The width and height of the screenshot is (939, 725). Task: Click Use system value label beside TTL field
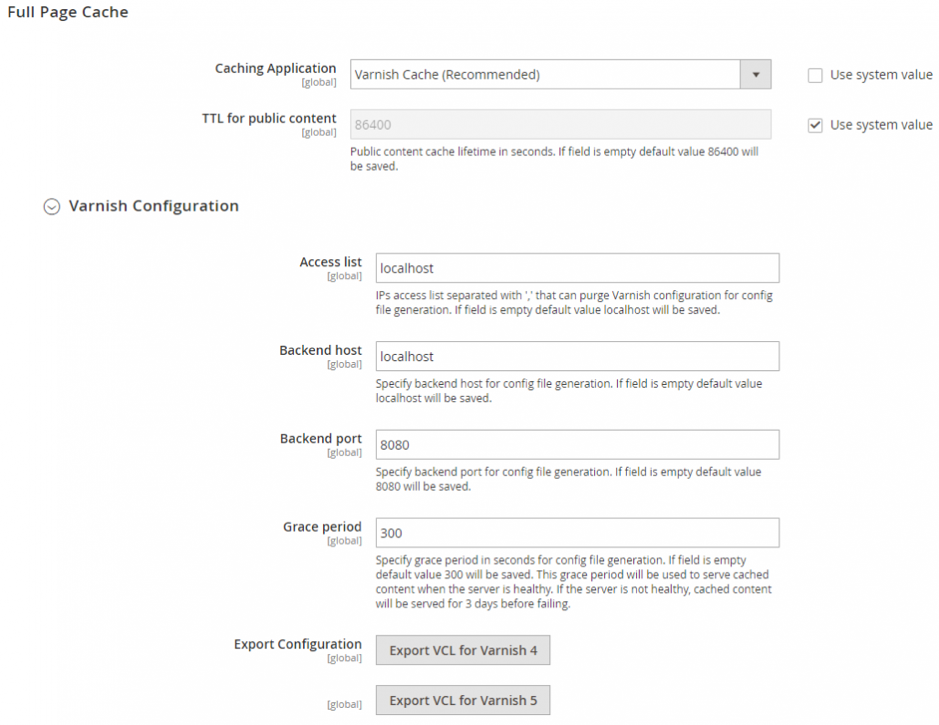[880, 125]
